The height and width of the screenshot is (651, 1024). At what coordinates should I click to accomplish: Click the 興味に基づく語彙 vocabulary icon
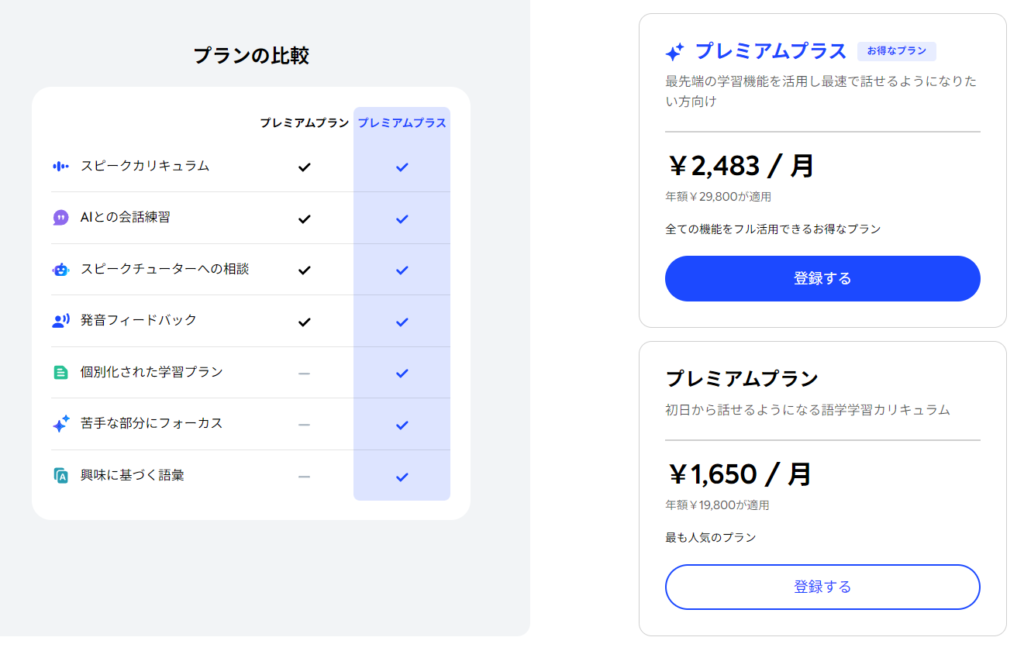[61, 476]
